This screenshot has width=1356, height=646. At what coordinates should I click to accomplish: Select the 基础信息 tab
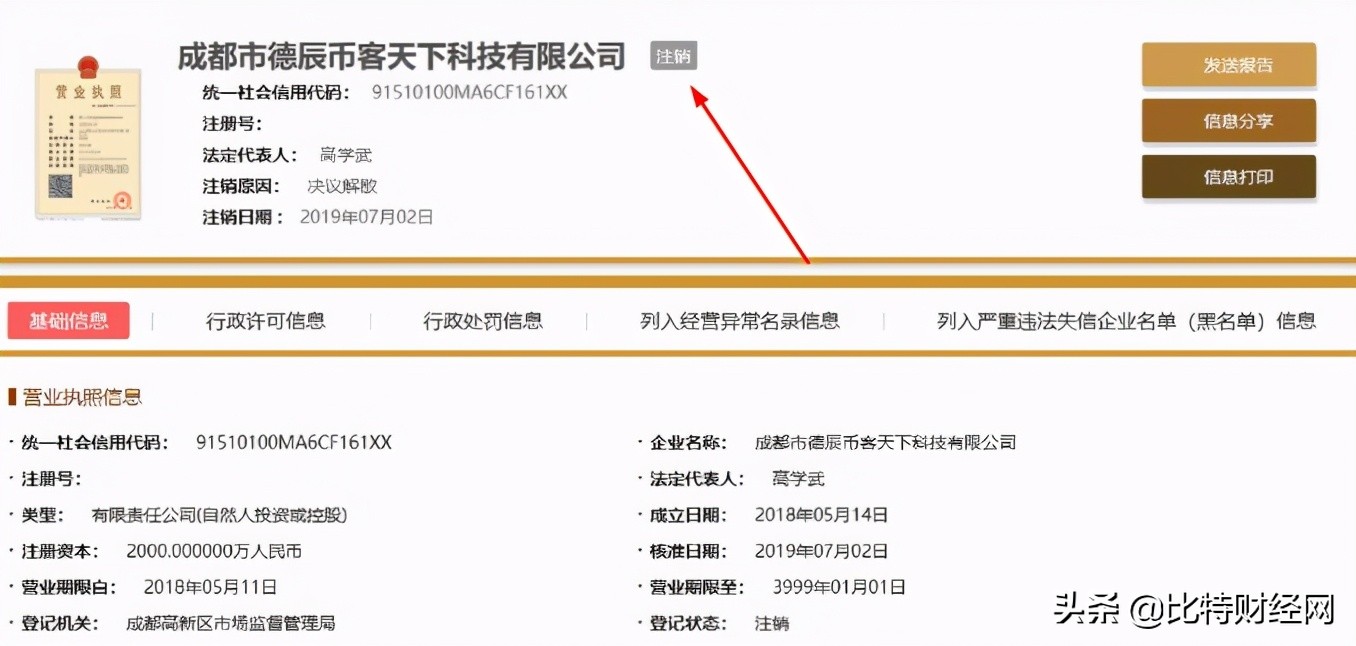point(69,321)
